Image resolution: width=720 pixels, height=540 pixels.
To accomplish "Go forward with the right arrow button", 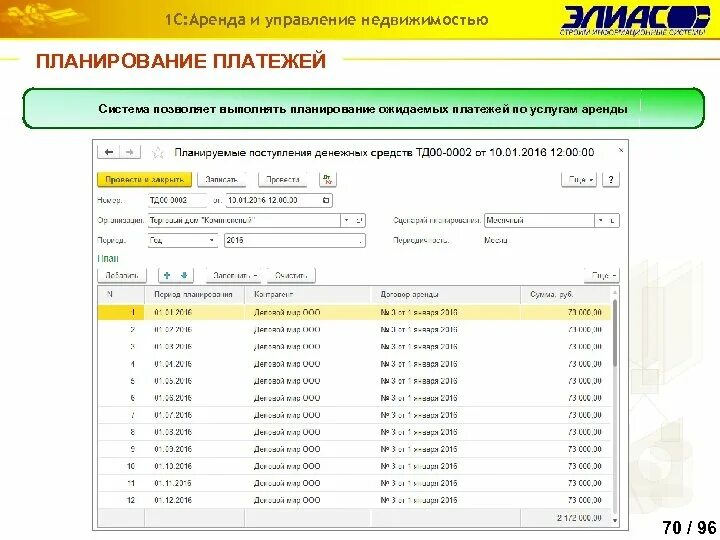I will point(130,152).
